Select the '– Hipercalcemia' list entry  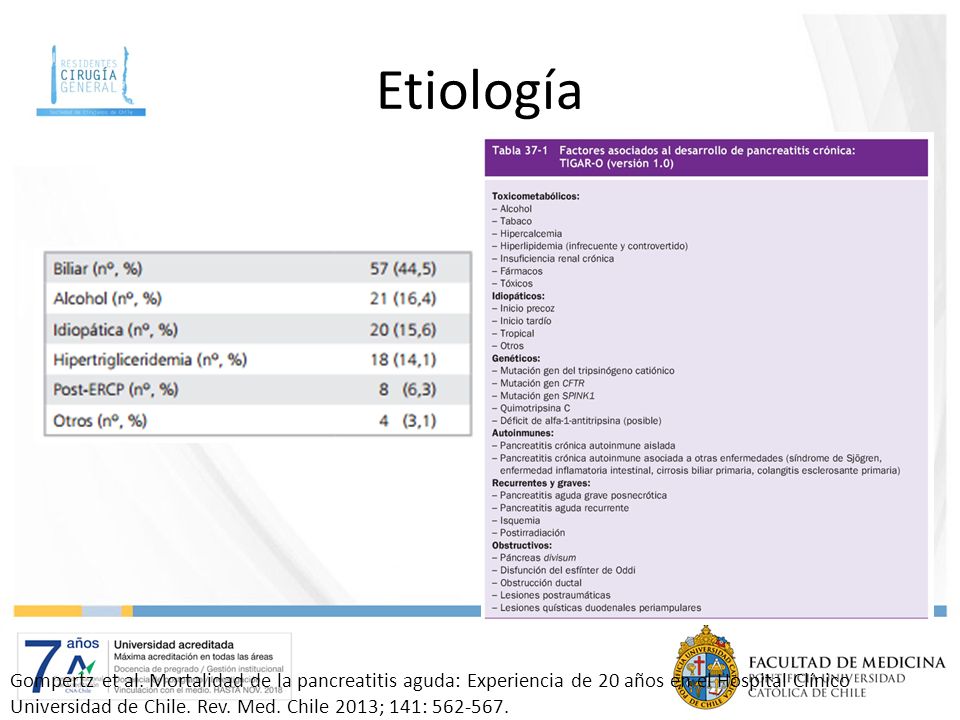[527, 234]
